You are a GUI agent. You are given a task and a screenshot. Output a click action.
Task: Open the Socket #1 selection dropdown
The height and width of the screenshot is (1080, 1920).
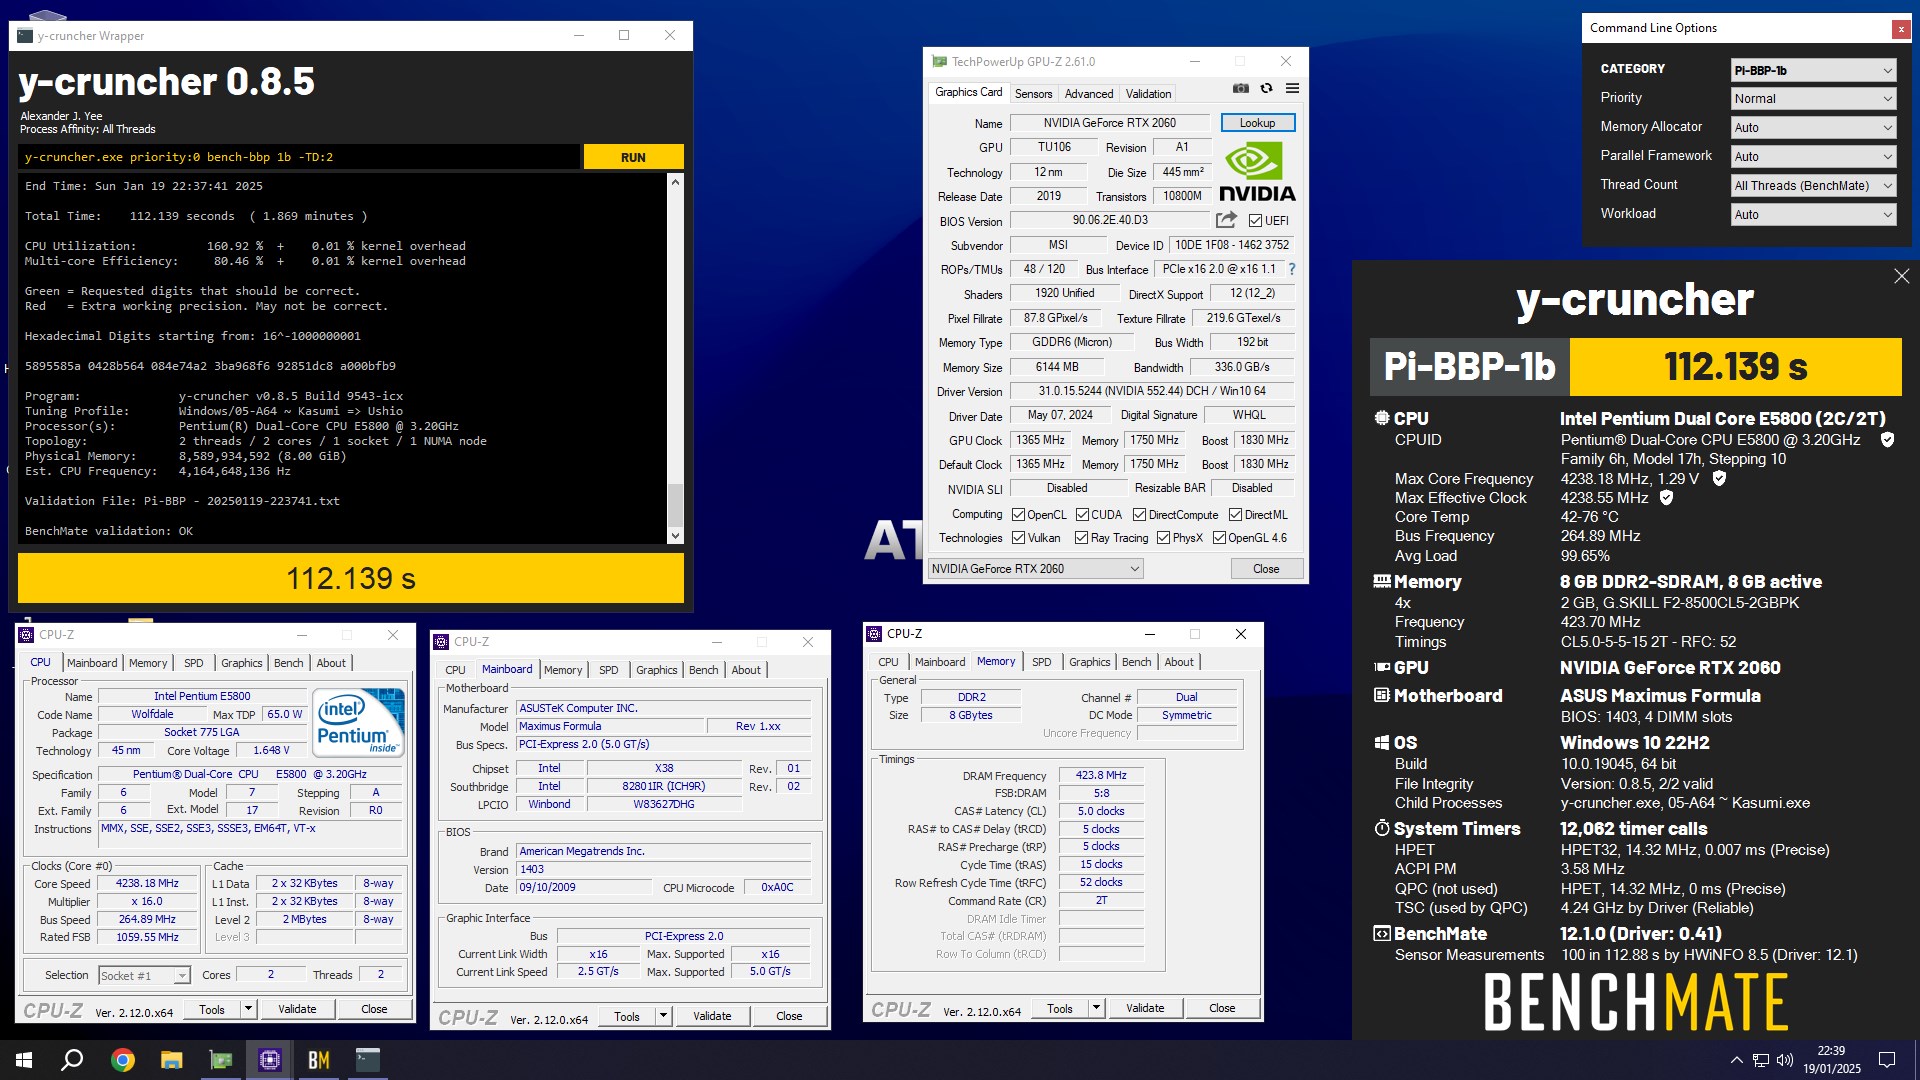point(144,976)
